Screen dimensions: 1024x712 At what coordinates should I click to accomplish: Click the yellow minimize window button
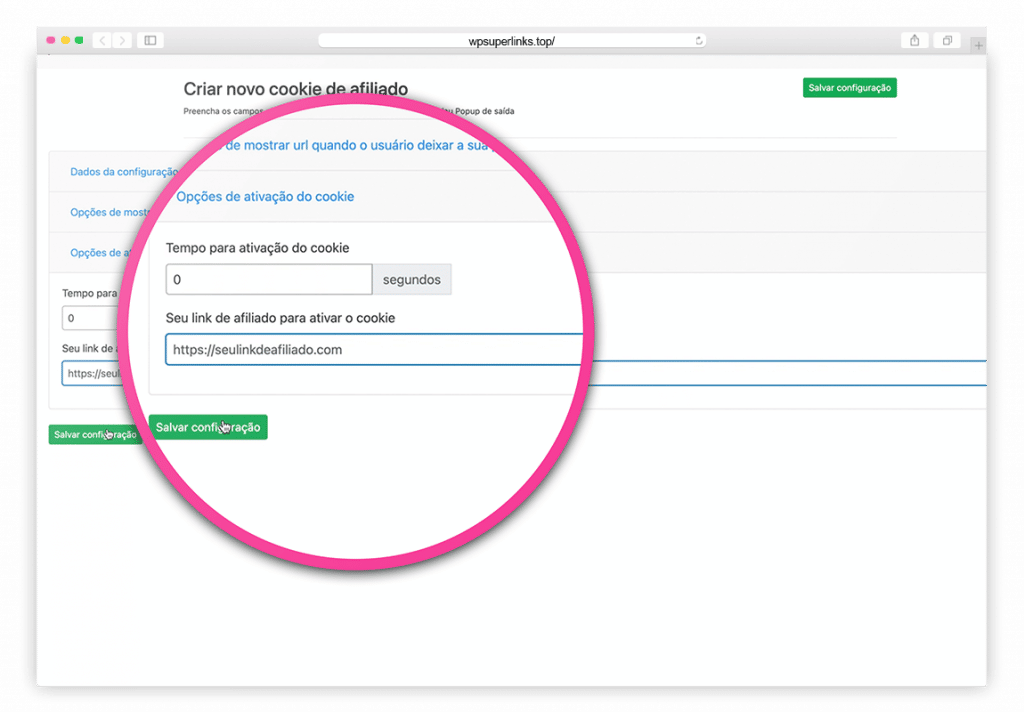(x=65, y=40)
